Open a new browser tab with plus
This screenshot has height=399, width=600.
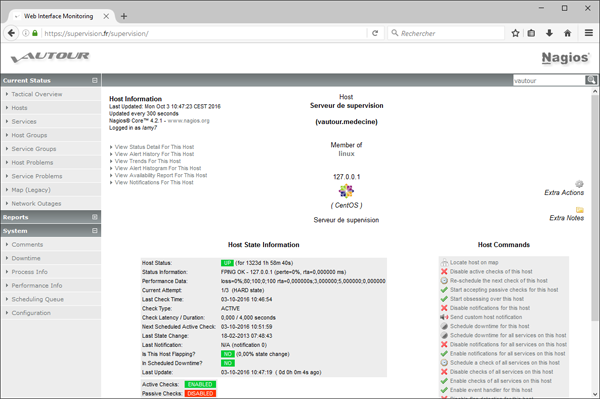124,16
